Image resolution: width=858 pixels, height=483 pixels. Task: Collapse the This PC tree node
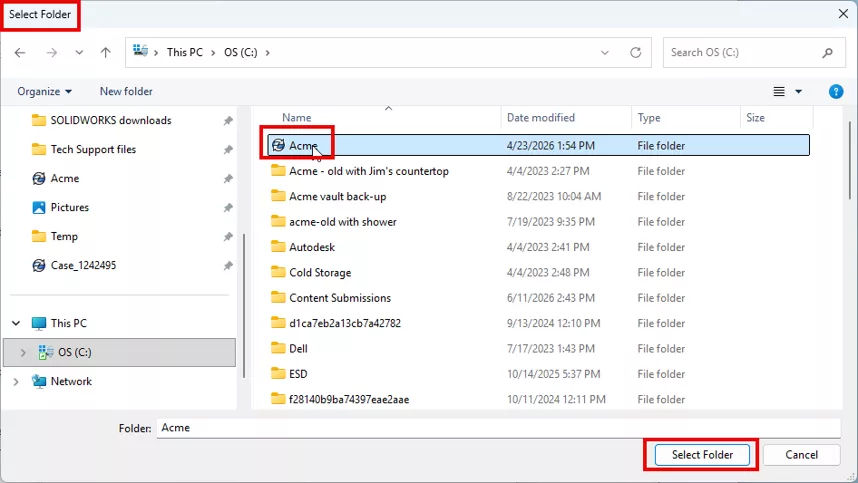click(x=16, y=323)
